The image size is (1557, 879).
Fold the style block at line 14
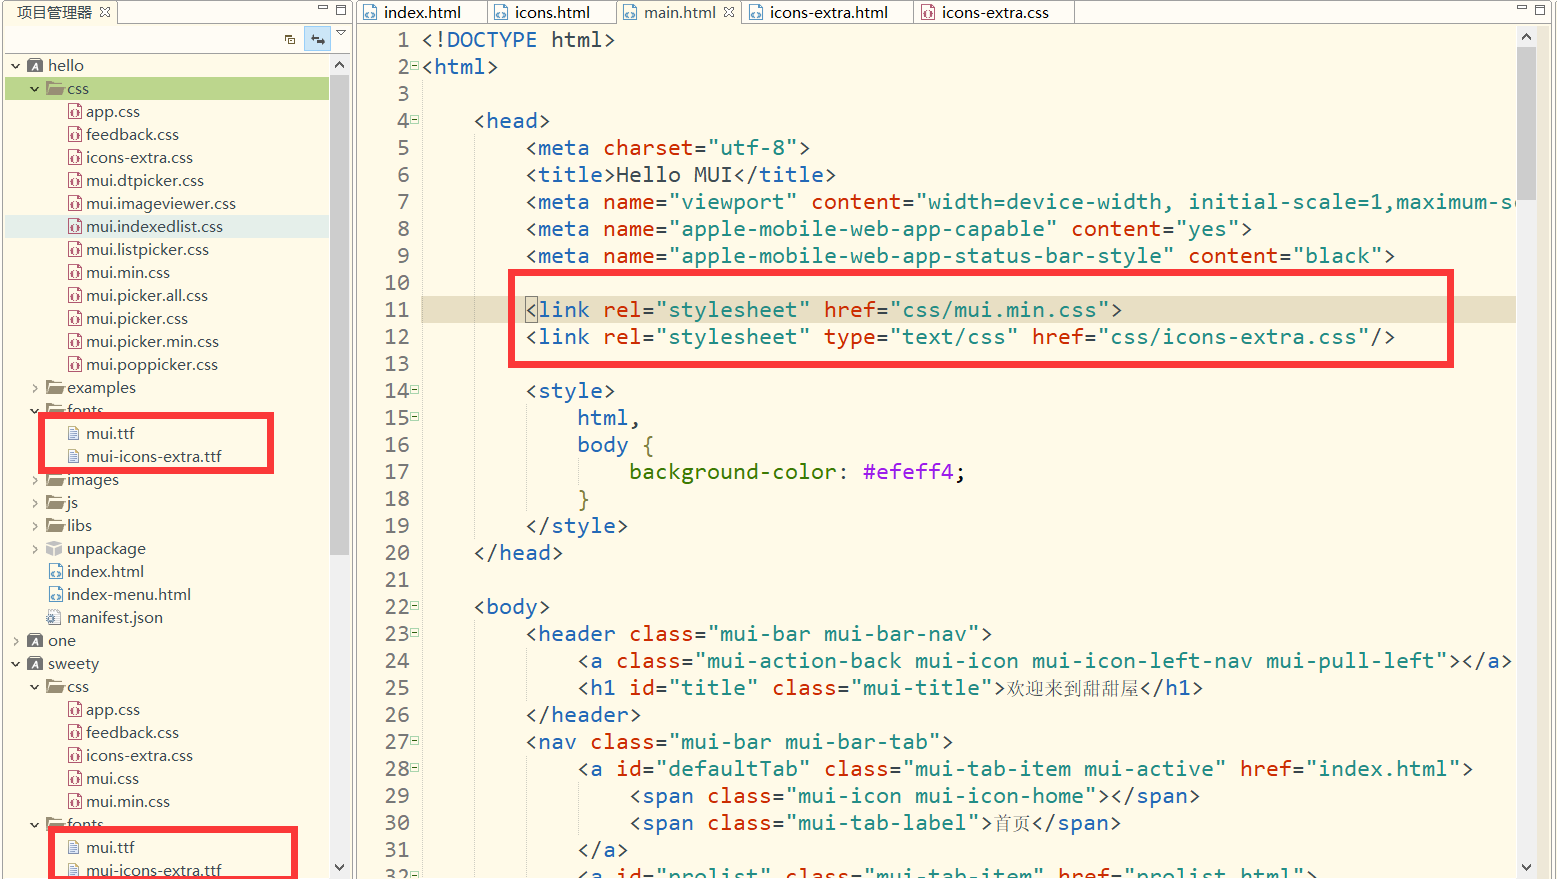[x=414, y=390]
